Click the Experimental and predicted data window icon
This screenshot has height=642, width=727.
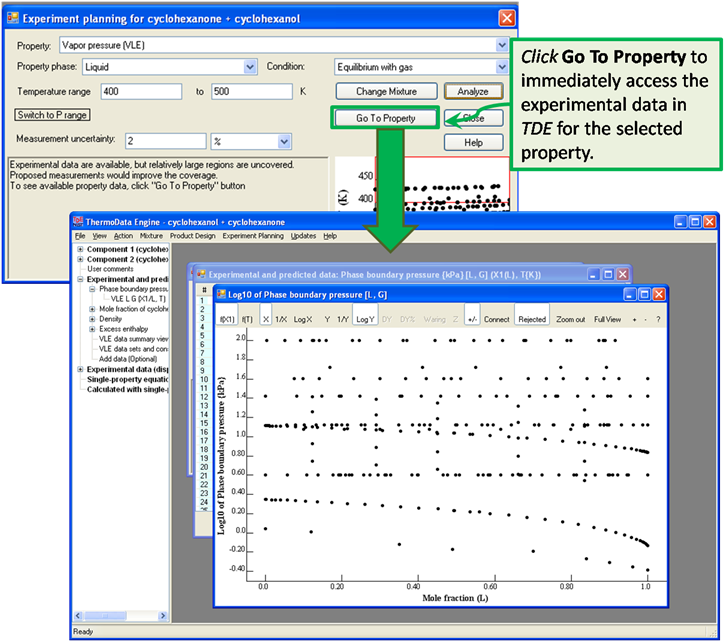pyautogui.click(x=201, y=274)
